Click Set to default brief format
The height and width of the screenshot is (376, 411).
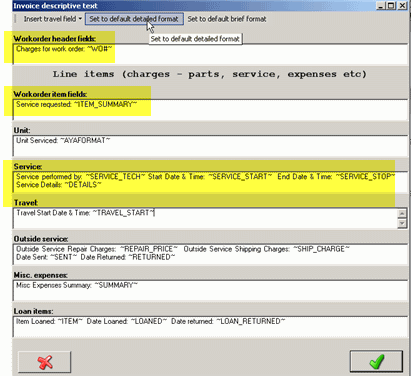[227, 19]
